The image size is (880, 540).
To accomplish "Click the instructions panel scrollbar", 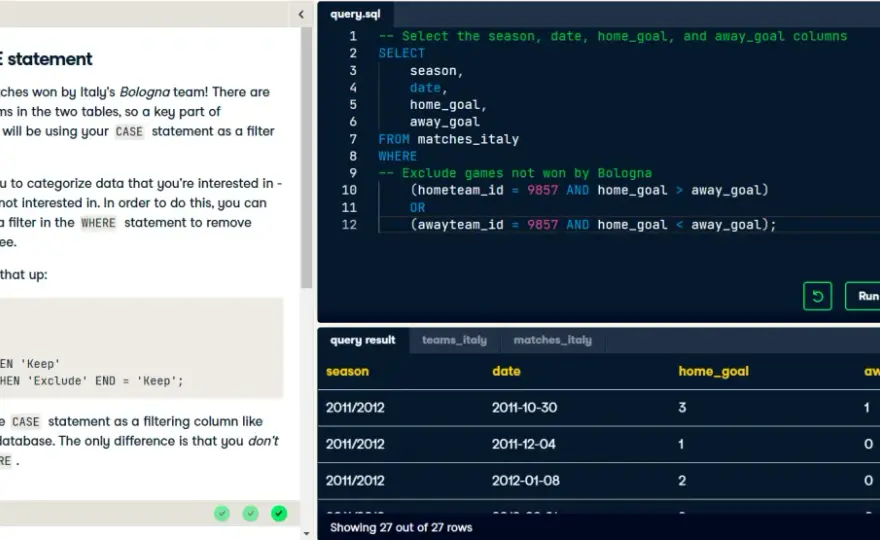I will coord(306,157).
